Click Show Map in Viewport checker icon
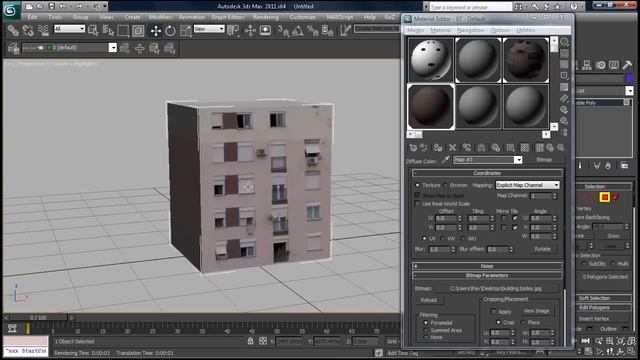This screenshot has height=360, width=640. 525,148
